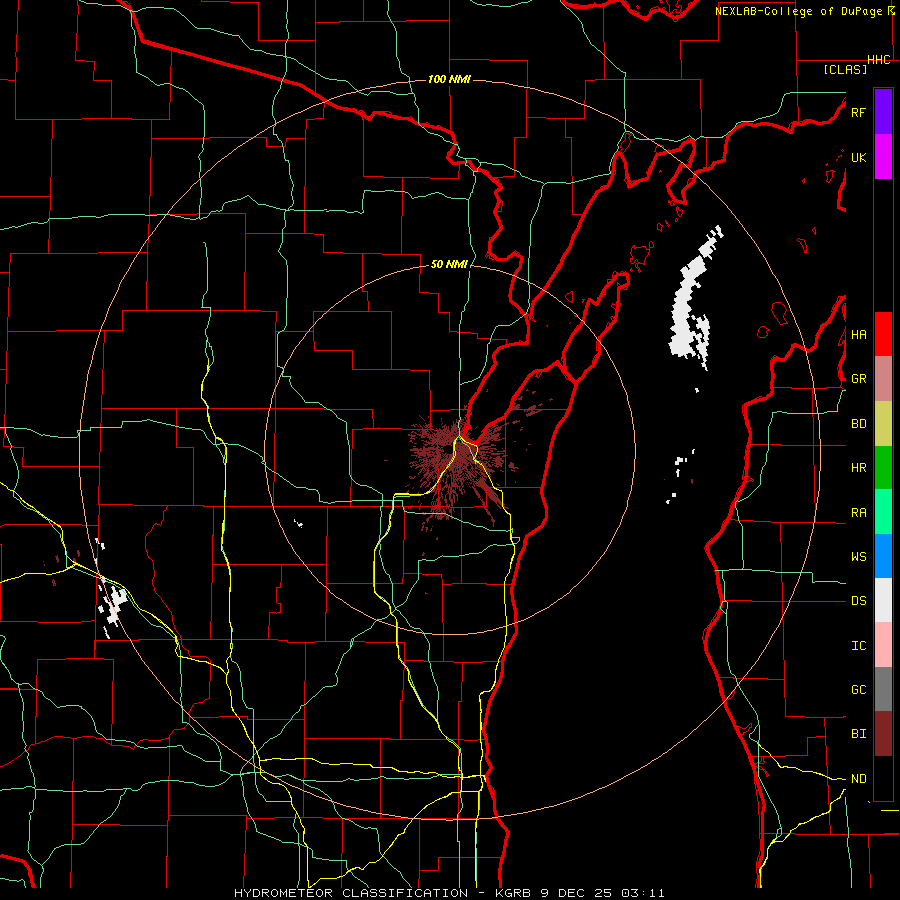Click the HR legend label
This screenshot has width=900, height=900.
pyautogui.click(x=858, y=468)
